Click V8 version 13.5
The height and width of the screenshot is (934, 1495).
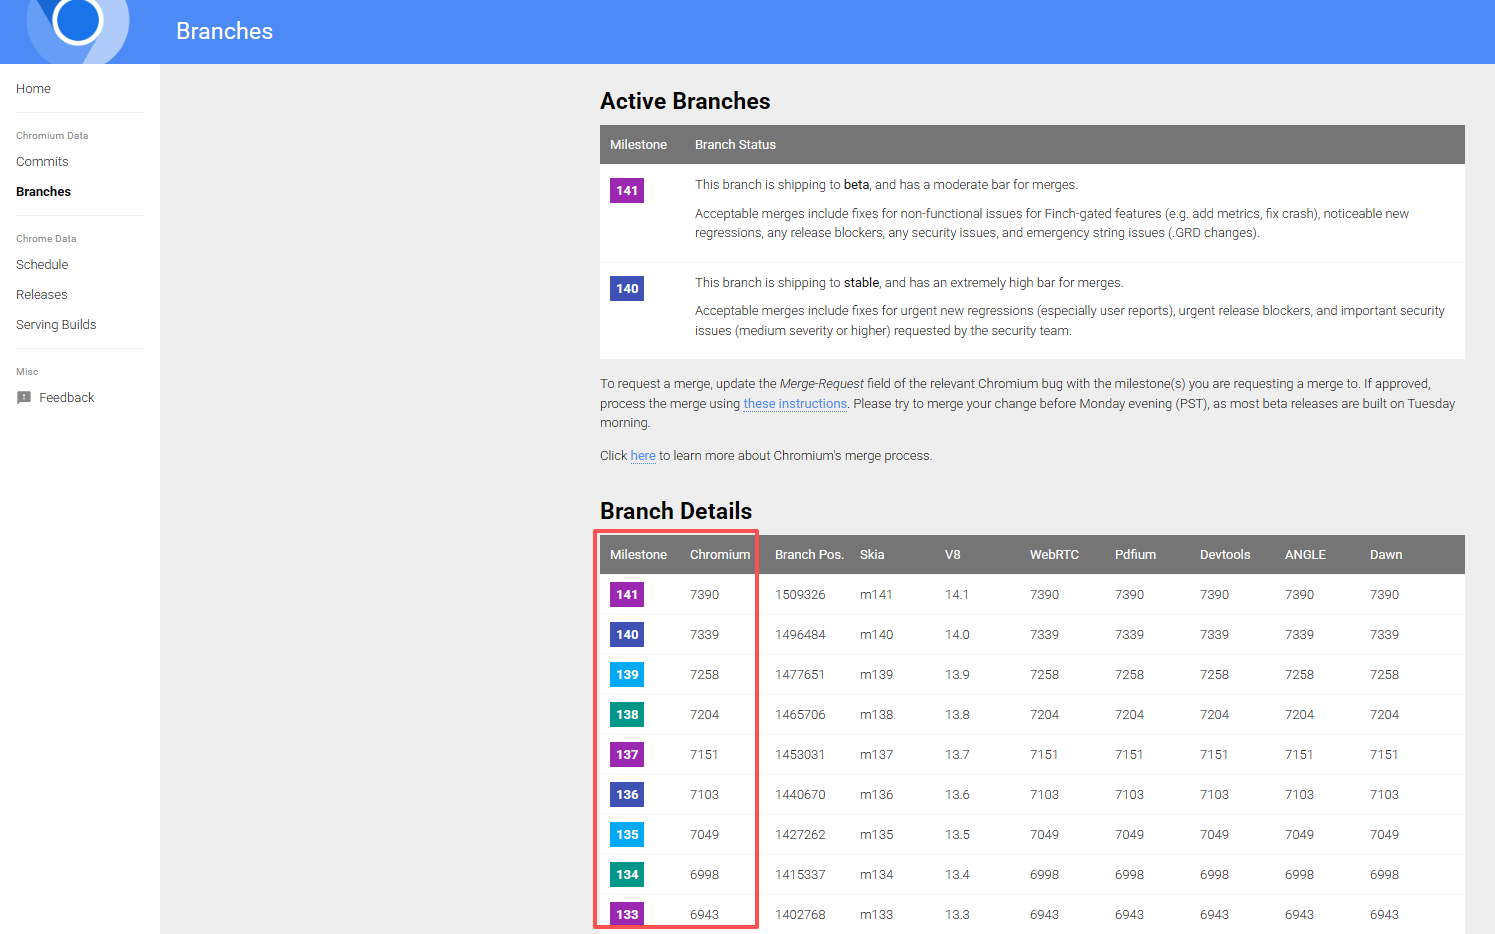(x=957, y=835)
